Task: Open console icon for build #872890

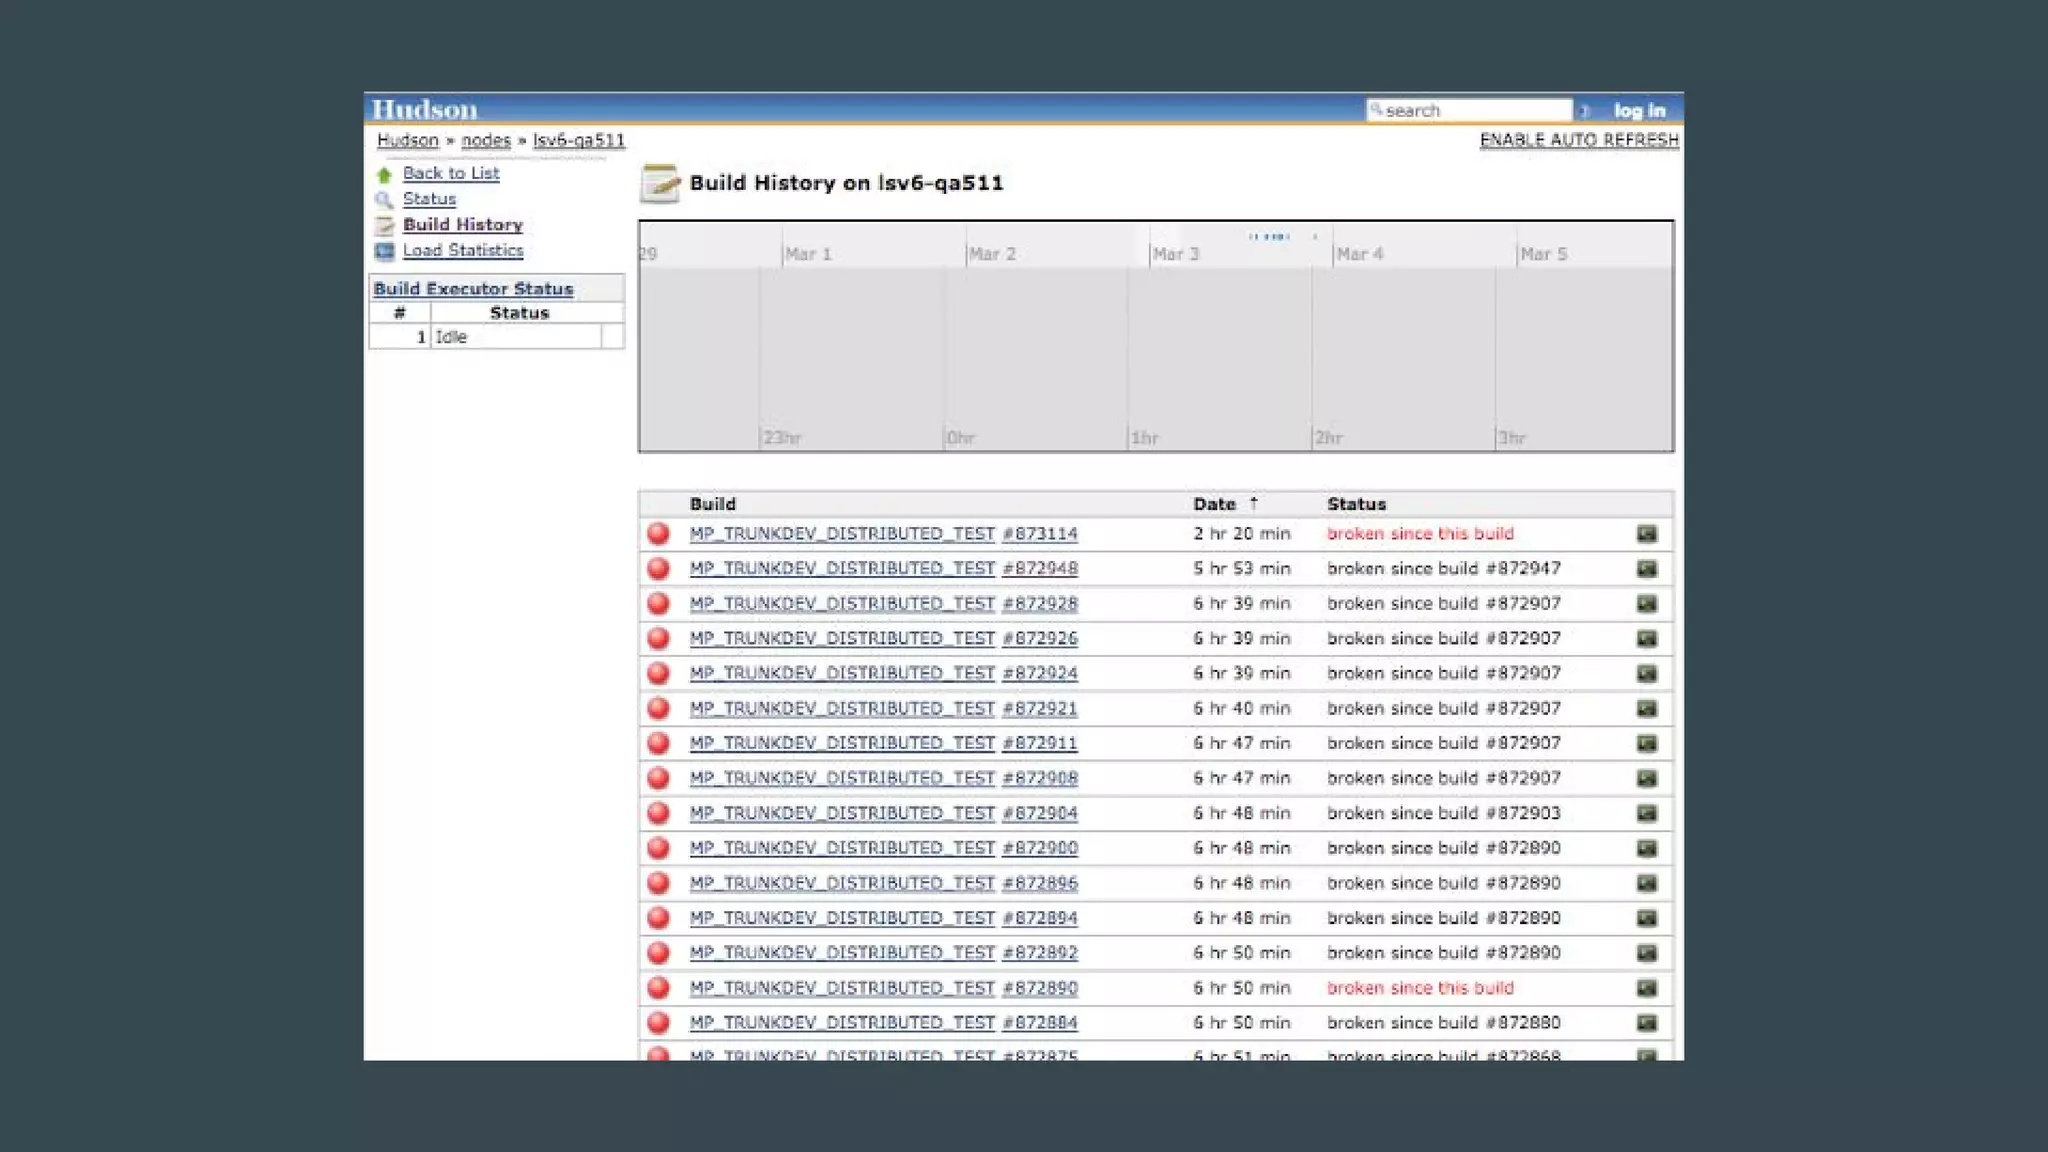Action: (x=1646, y=988)
